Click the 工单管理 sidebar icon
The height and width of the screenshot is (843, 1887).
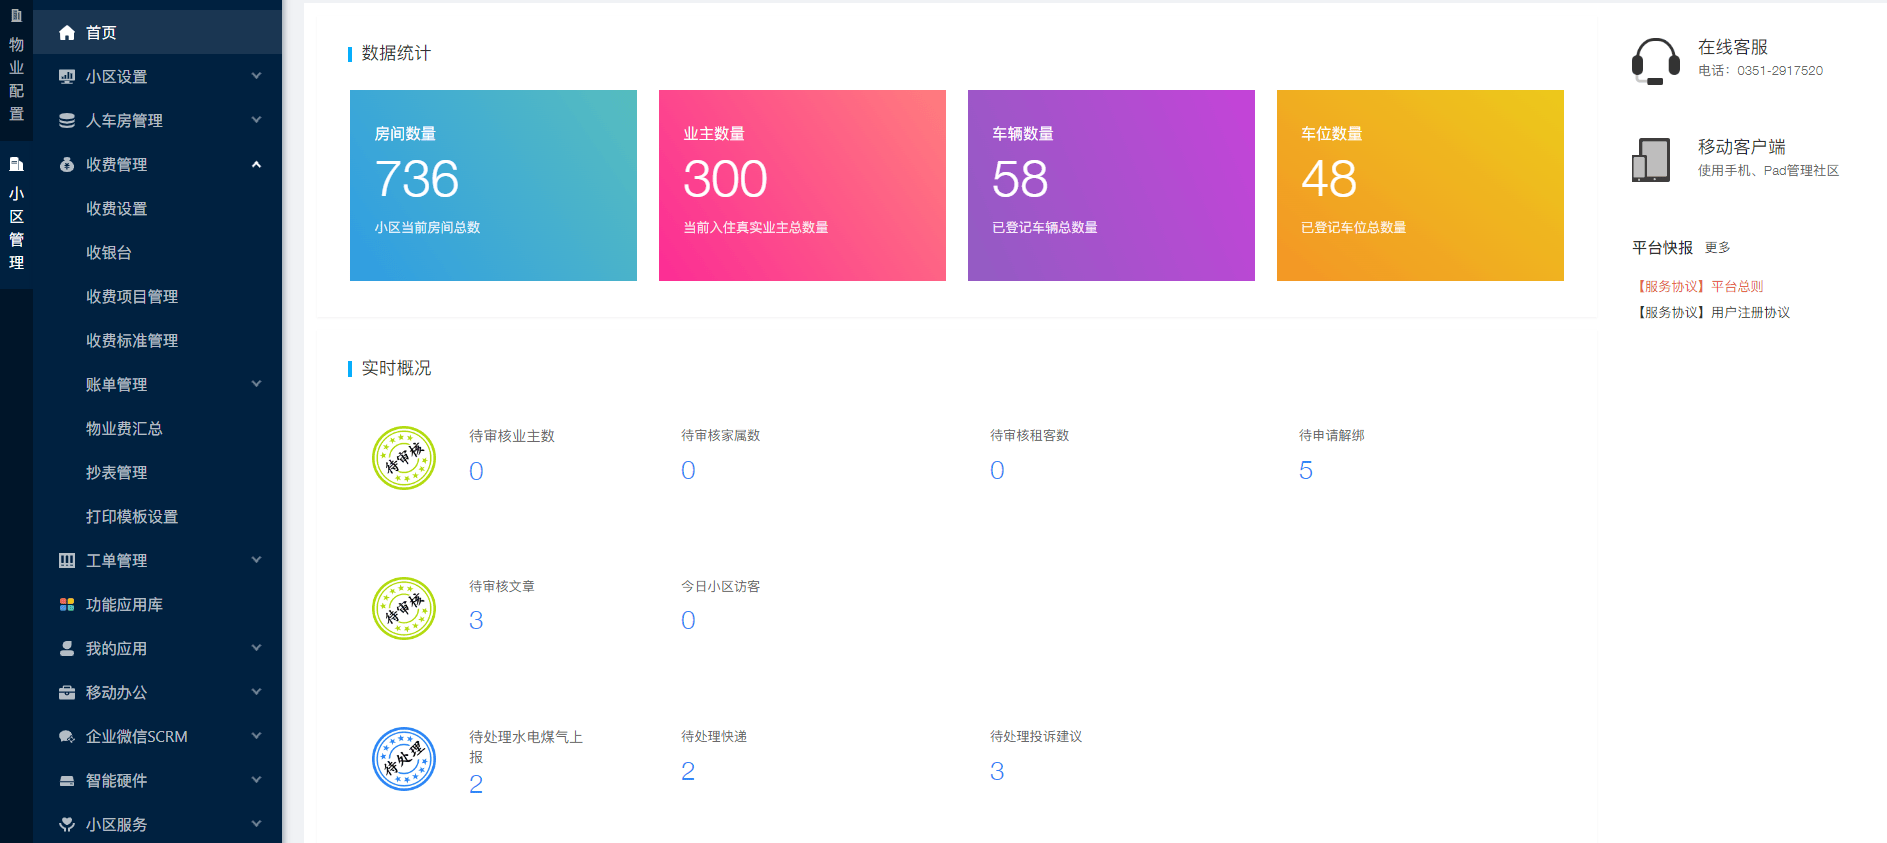pos(67,561)
